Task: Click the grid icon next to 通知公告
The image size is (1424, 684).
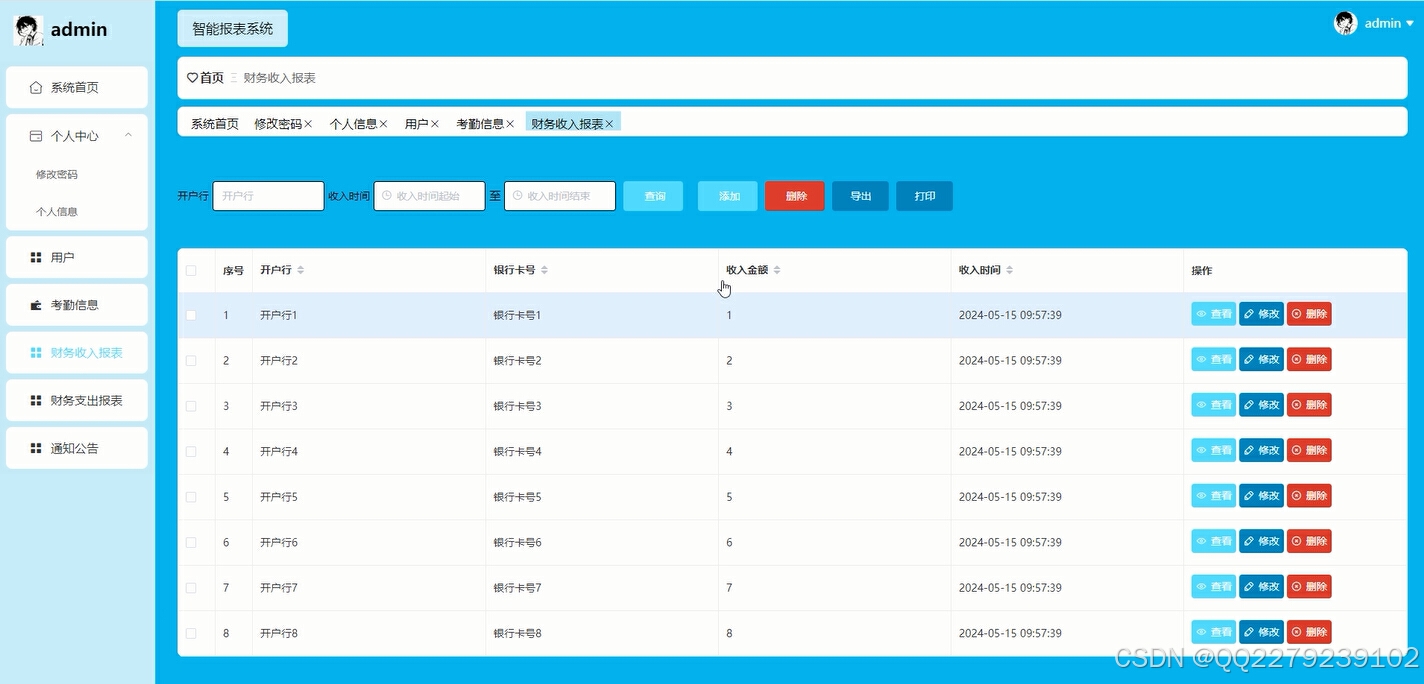Action: [x=36, y=449]
